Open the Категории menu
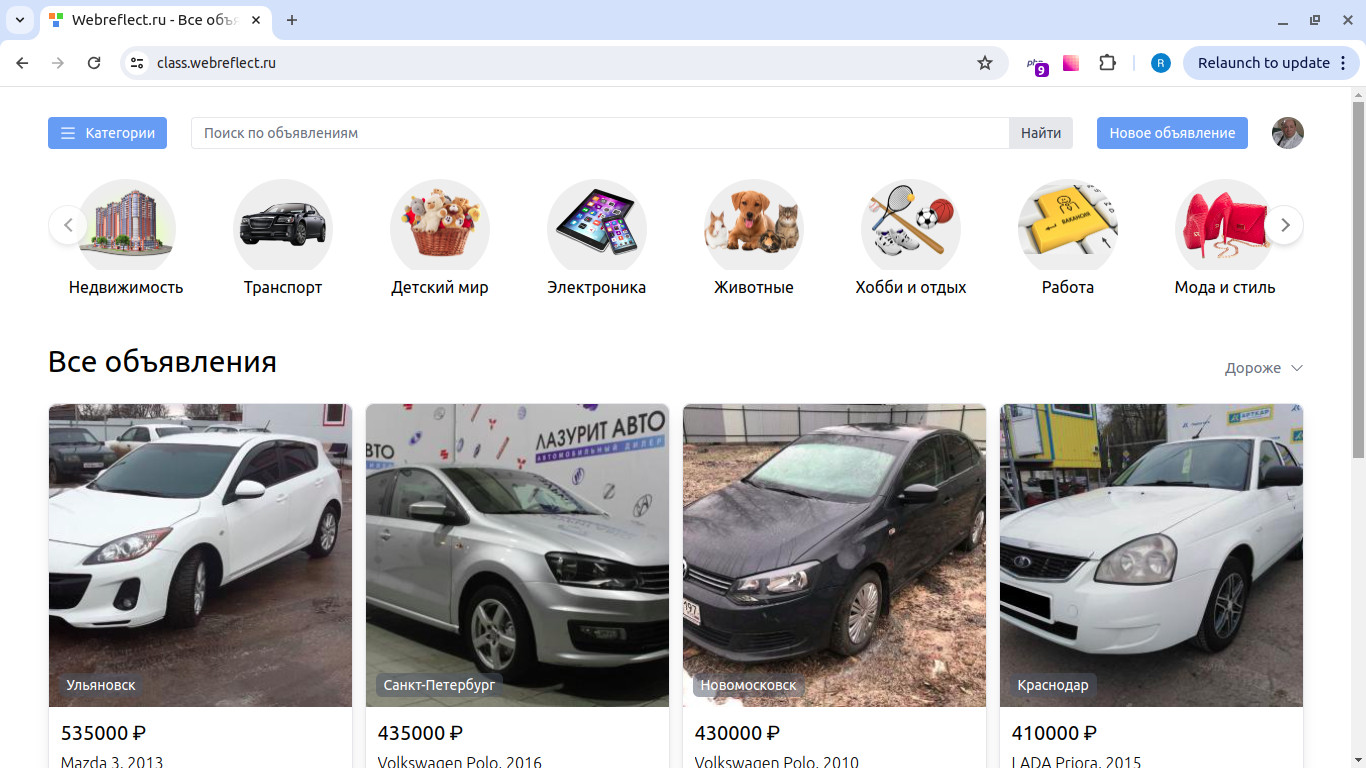 tap(107, 133)
